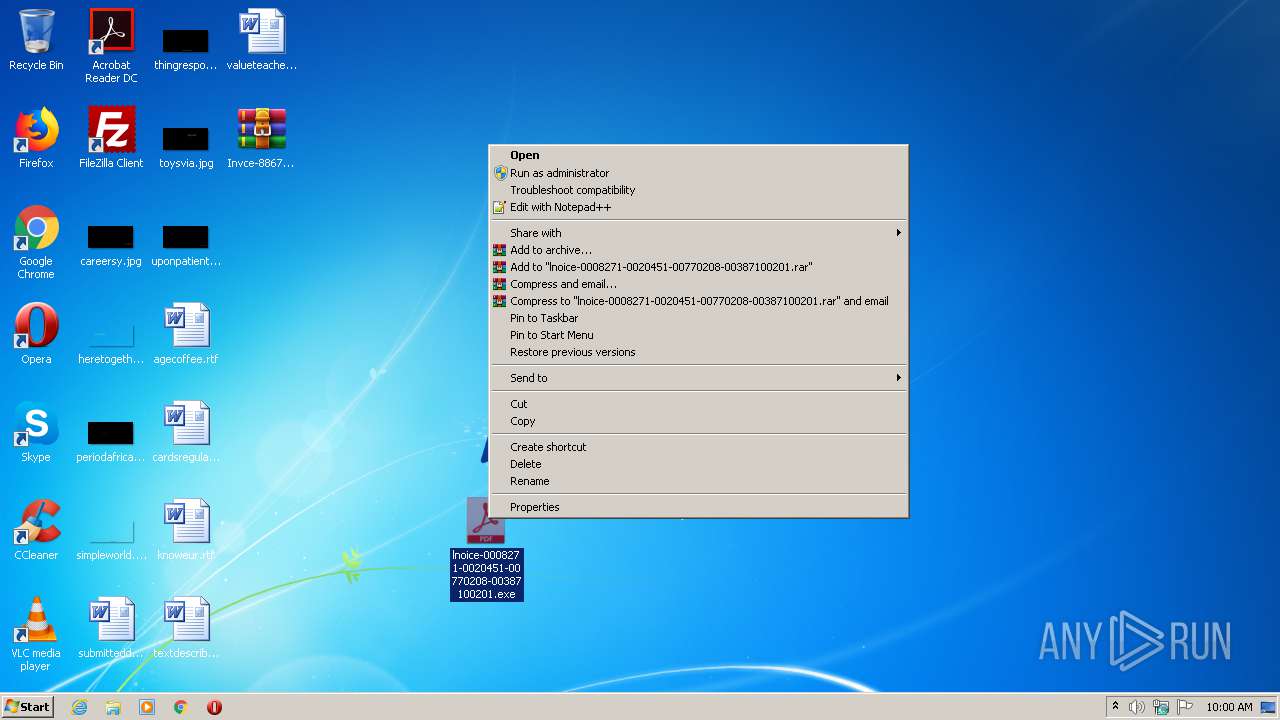Launch Opera from the taskbar
The height and width of the screenshot is (720, 1280).
click(x=214, y=707)
